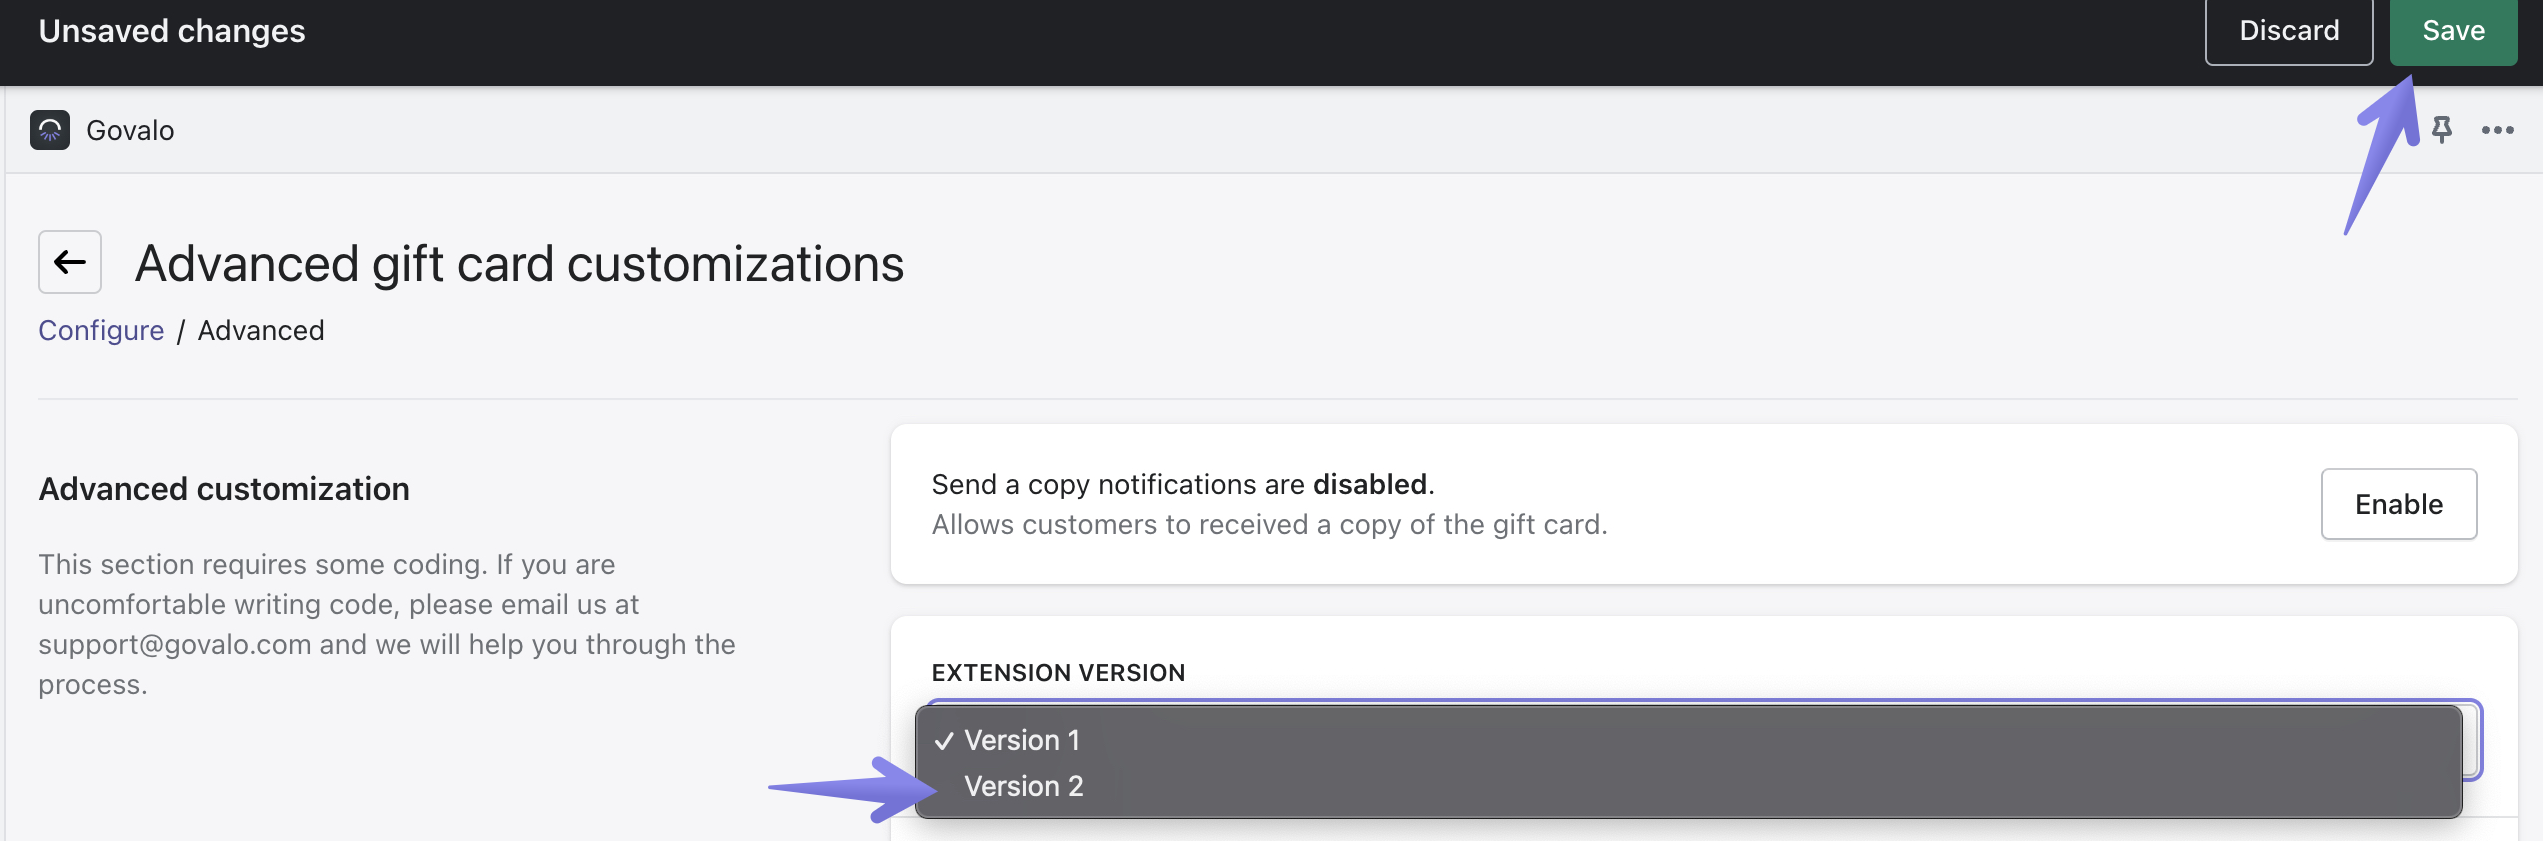
Task: Go back using the left arrow button
Action: pos(70,262)
